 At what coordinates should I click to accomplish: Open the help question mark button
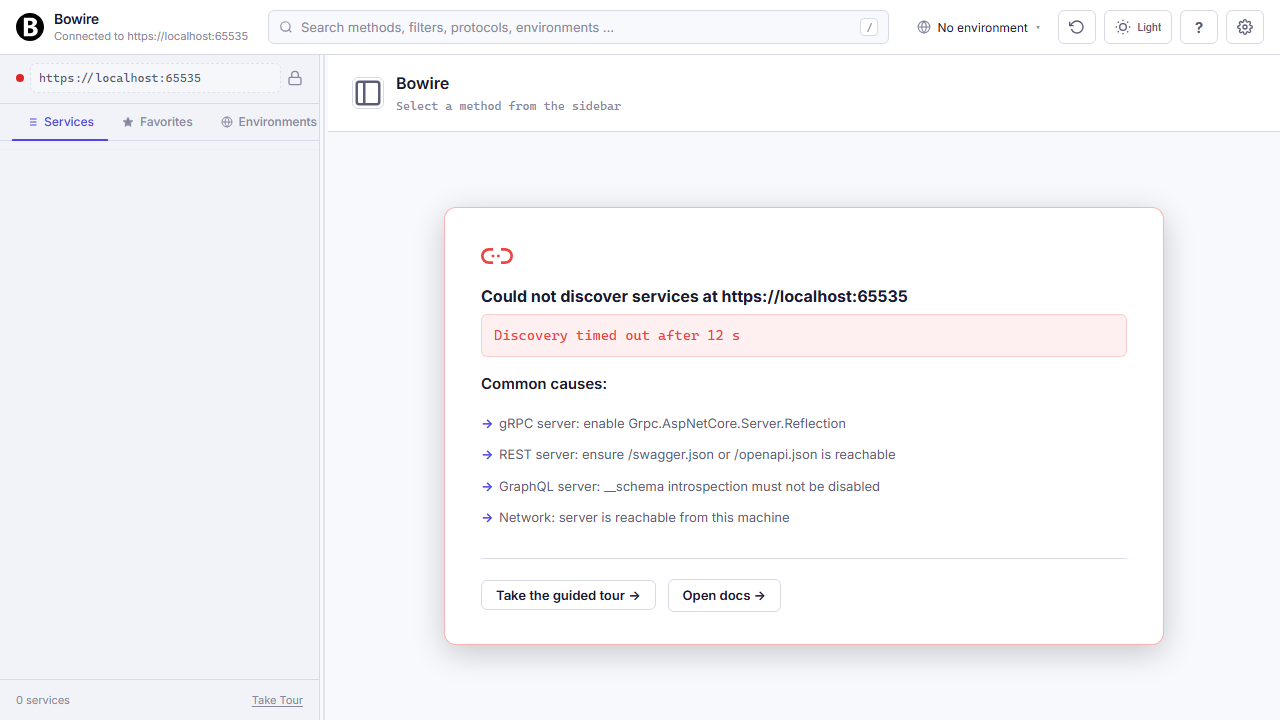[1198, 27]
